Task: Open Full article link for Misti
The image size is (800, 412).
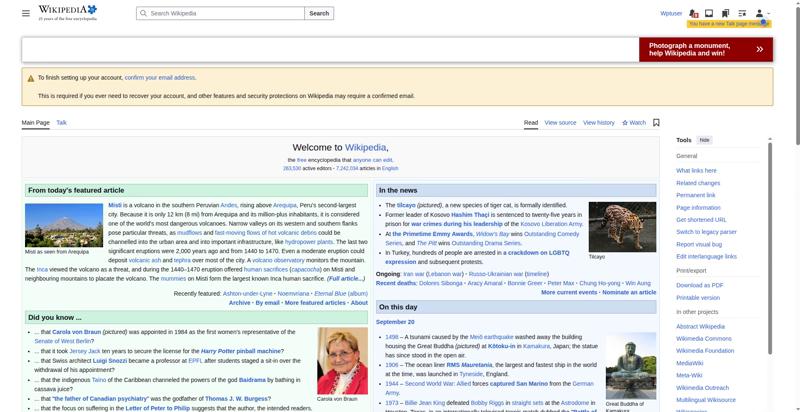Action: (346, 278)
